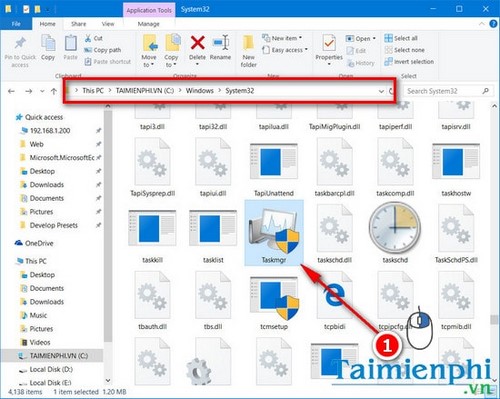Click the Open ribbon dropdown
The height and width of the screenshot is (399, 500).
(x=361, y=39)
